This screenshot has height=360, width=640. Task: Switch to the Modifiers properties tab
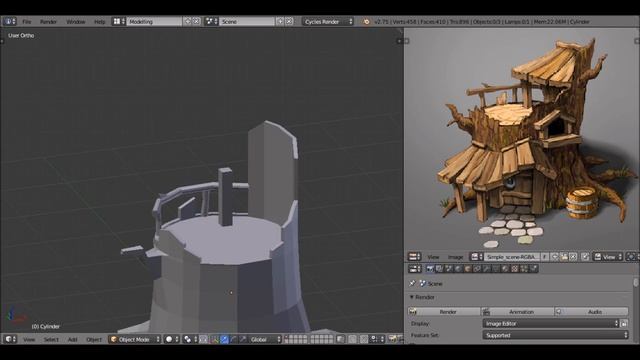coord(487,269)
